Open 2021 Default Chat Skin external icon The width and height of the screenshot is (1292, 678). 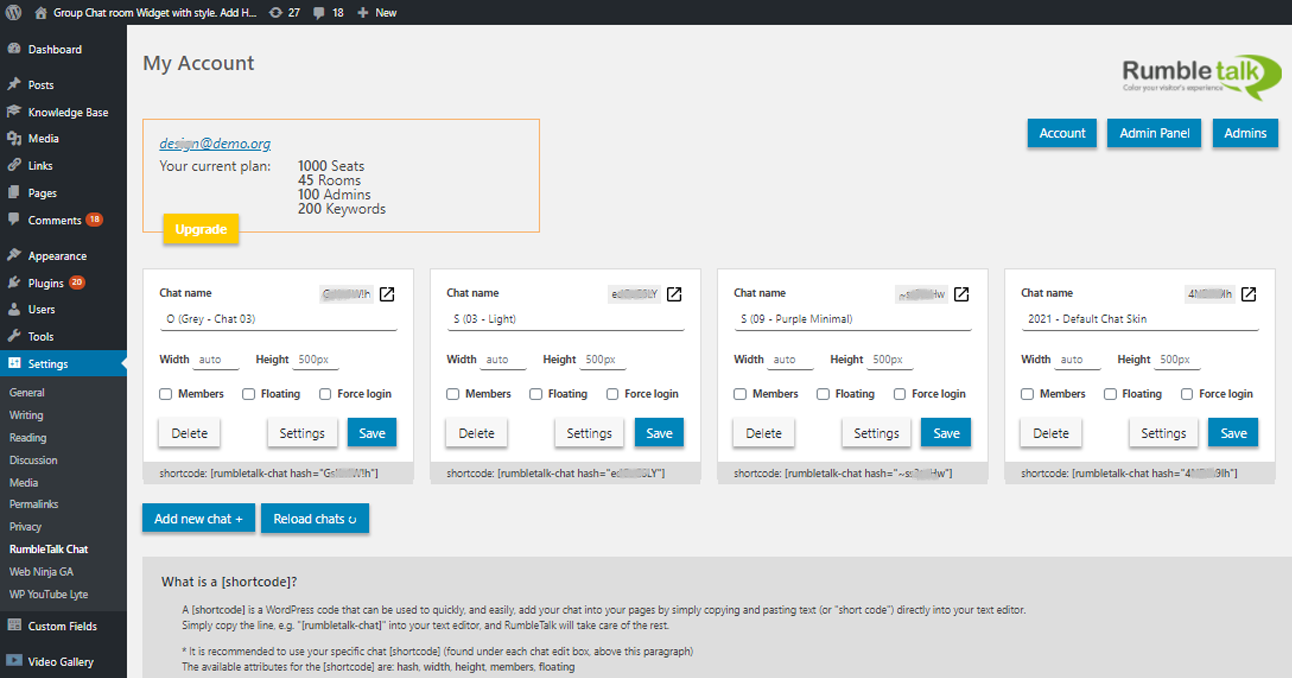coord(1248,294)
